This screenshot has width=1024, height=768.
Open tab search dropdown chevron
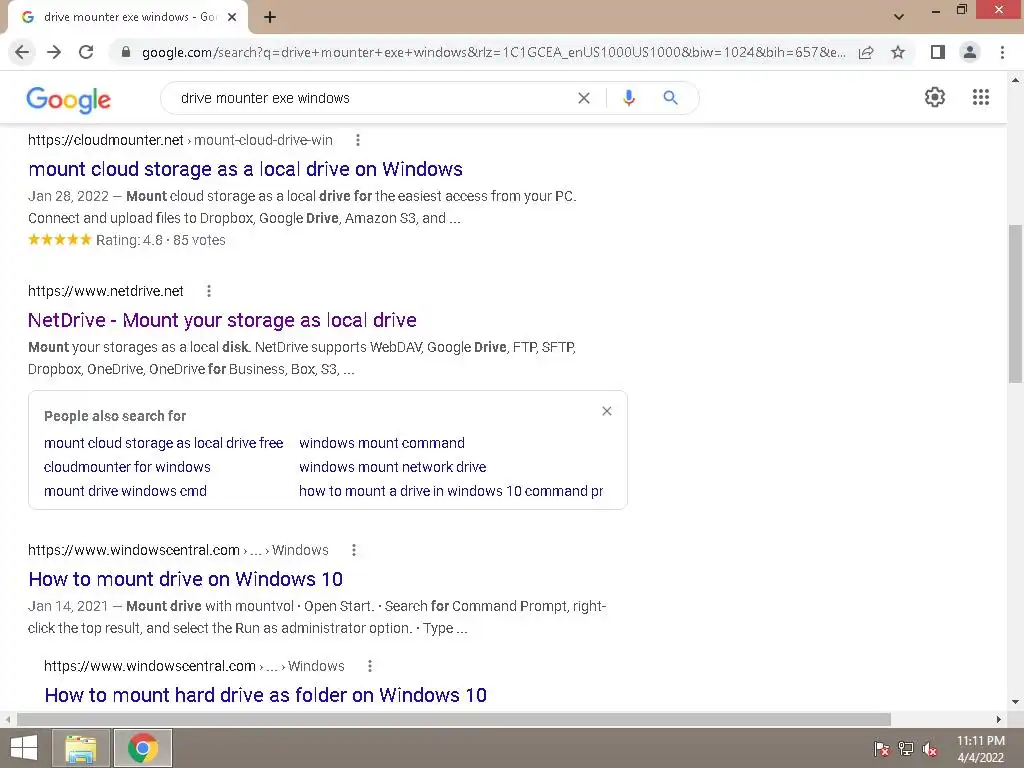point(899,16)
